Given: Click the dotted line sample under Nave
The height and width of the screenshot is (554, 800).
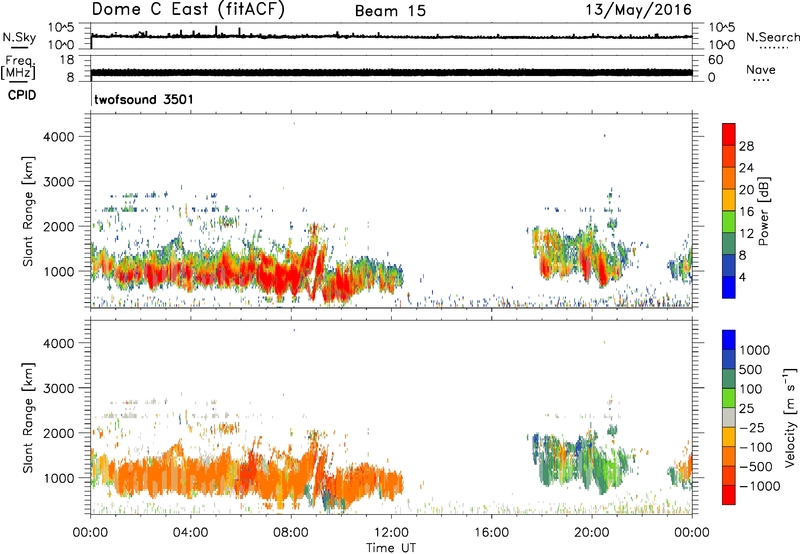Looking at the screenshot, I should 761,80.
